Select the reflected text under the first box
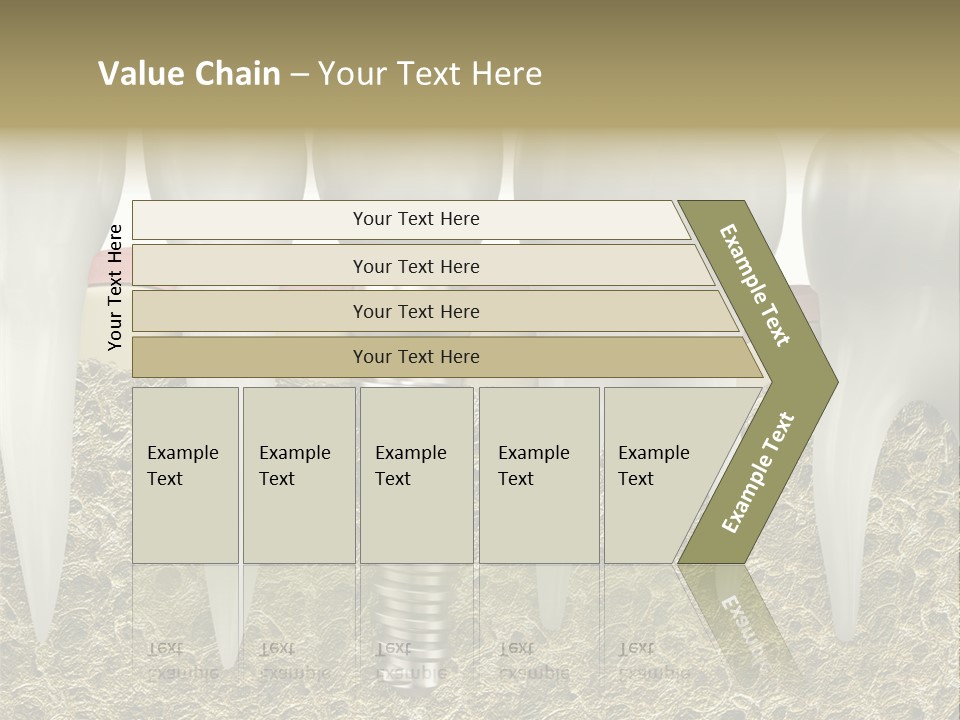Screen dimensions: 960x720 click(182, 660)
